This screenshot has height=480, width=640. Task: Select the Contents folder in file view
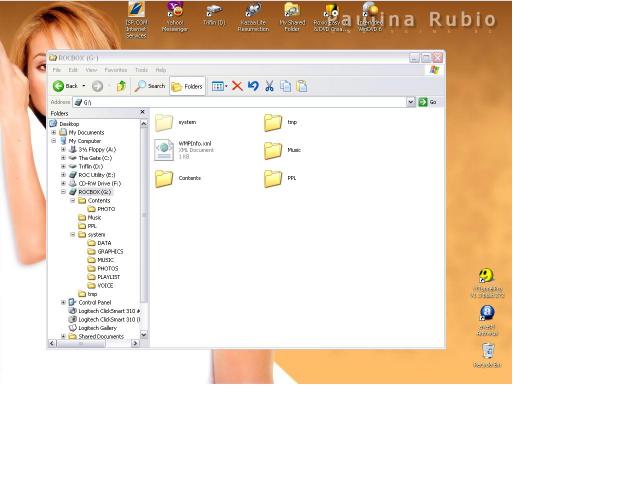[178, 178]
